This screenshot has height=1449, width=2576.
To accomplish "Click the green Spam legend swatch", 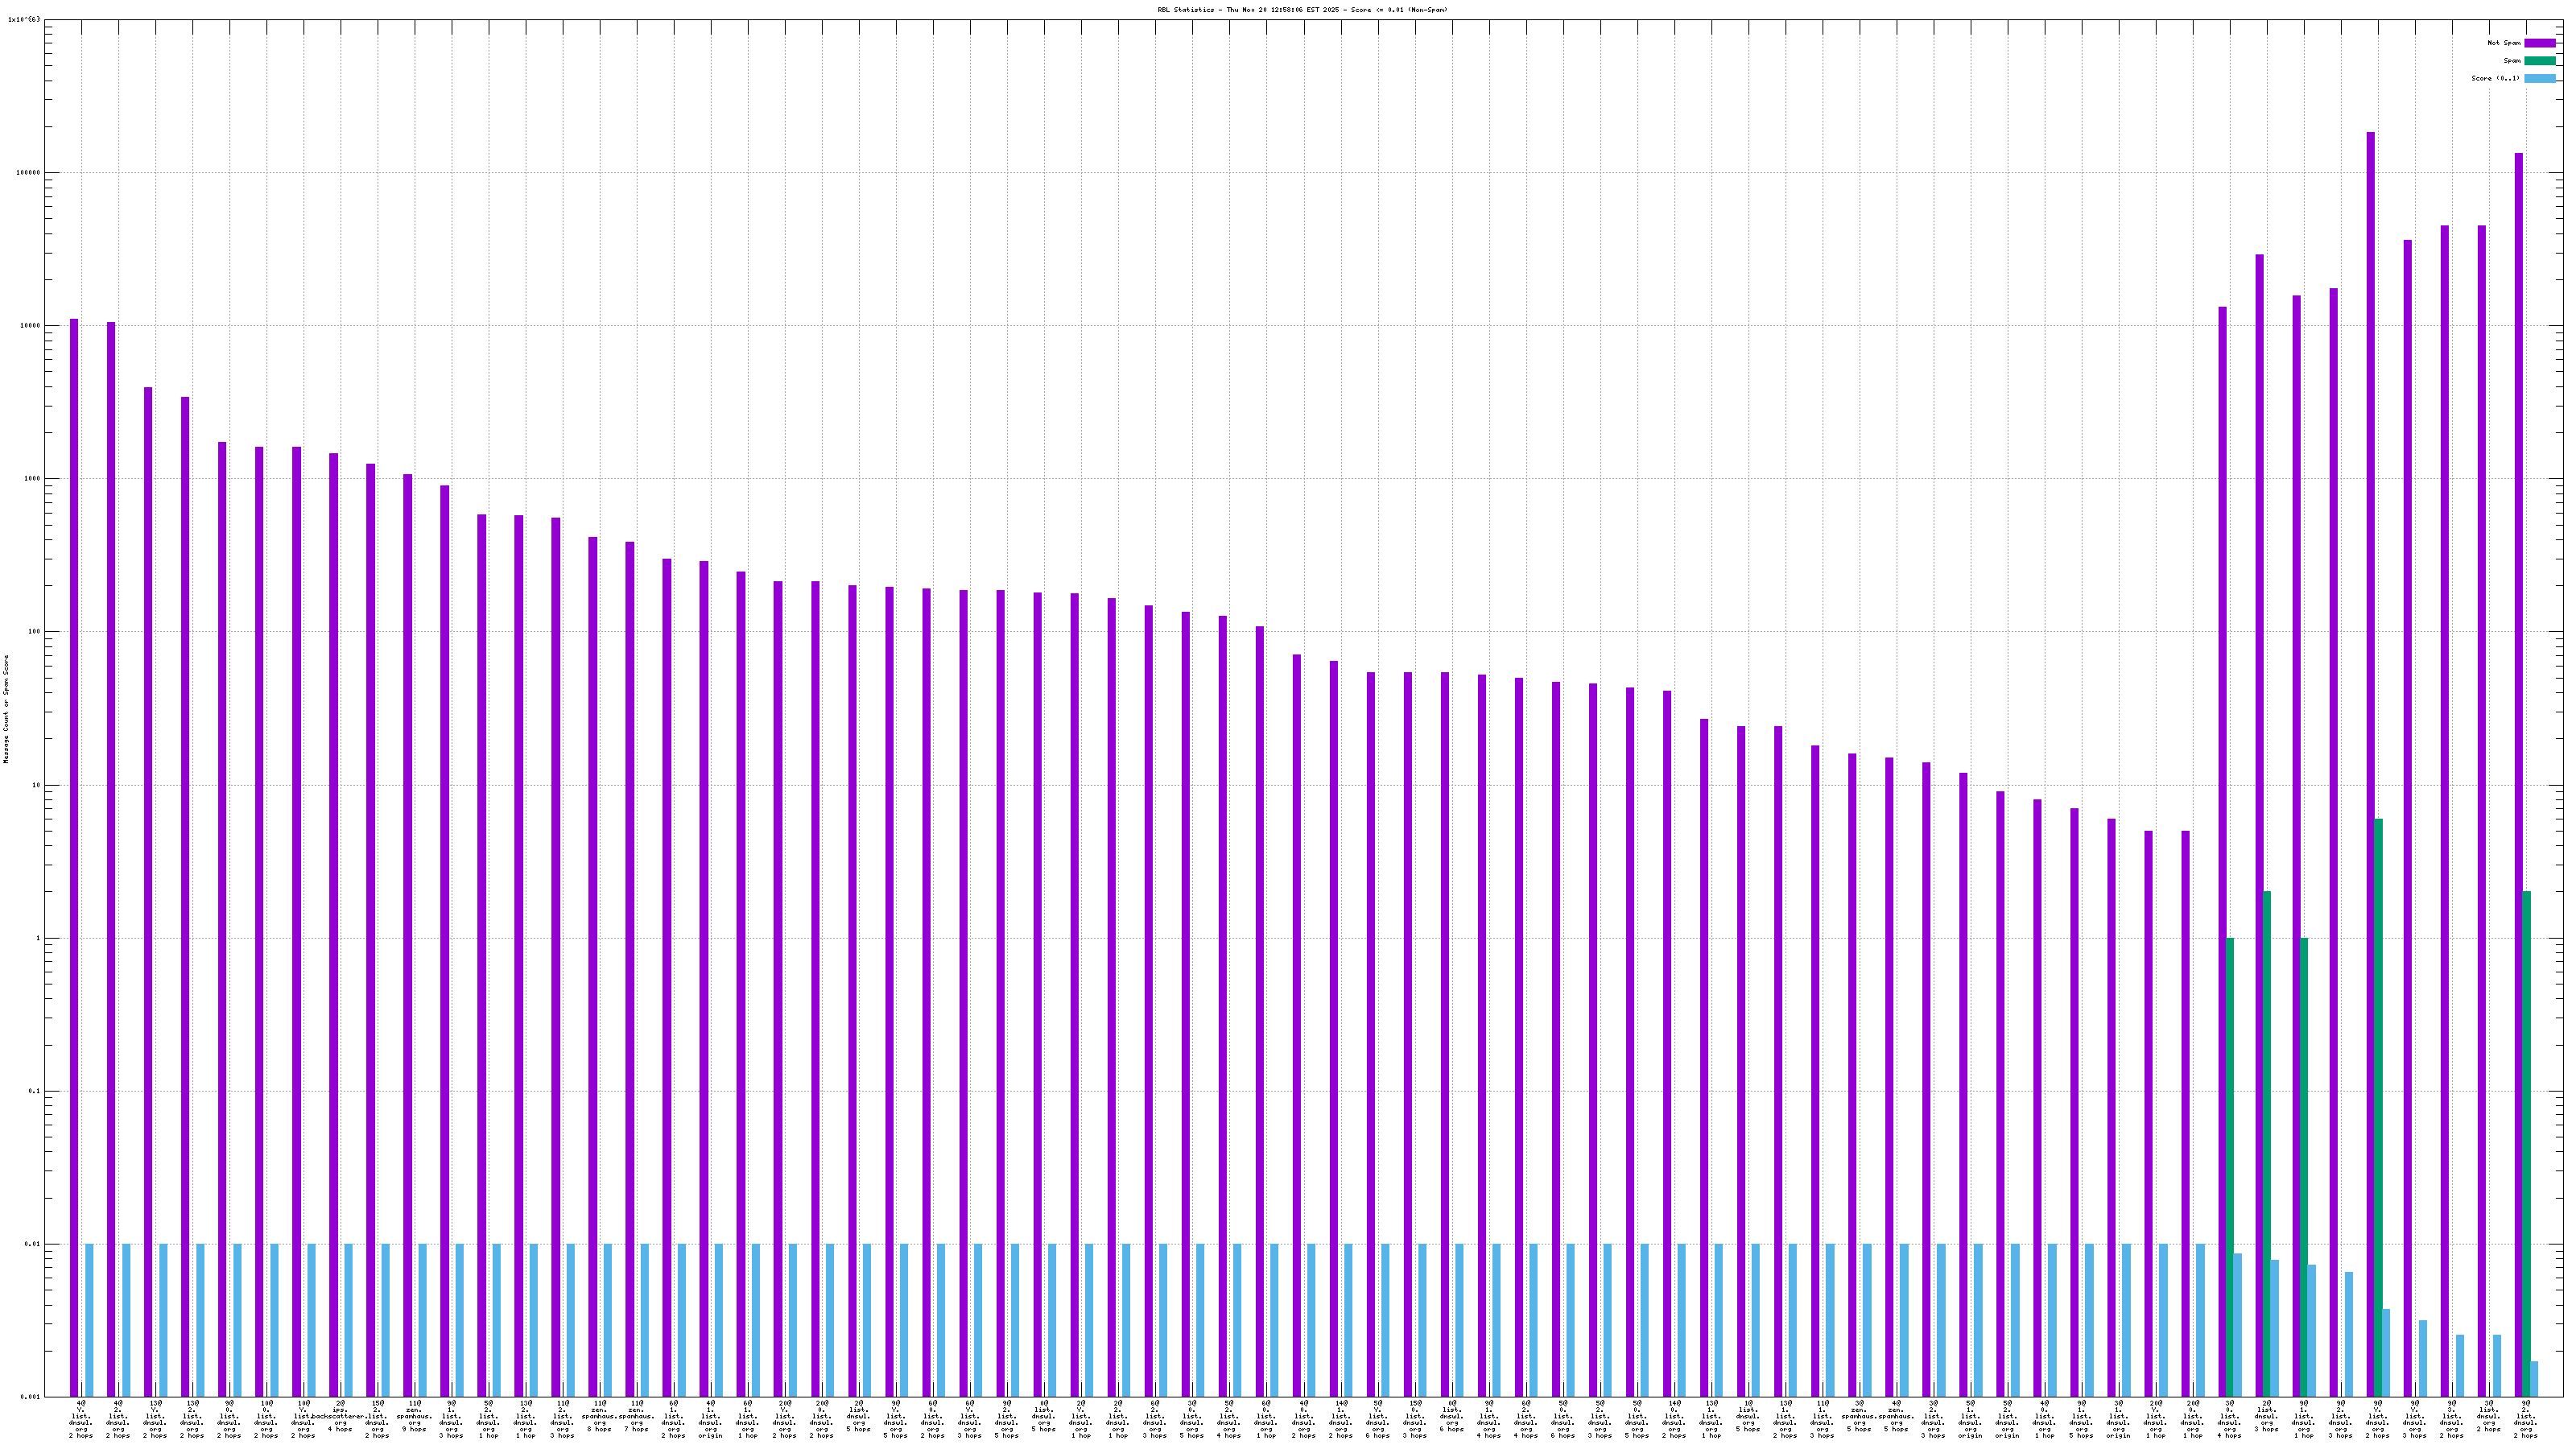I will point(2539,61).
